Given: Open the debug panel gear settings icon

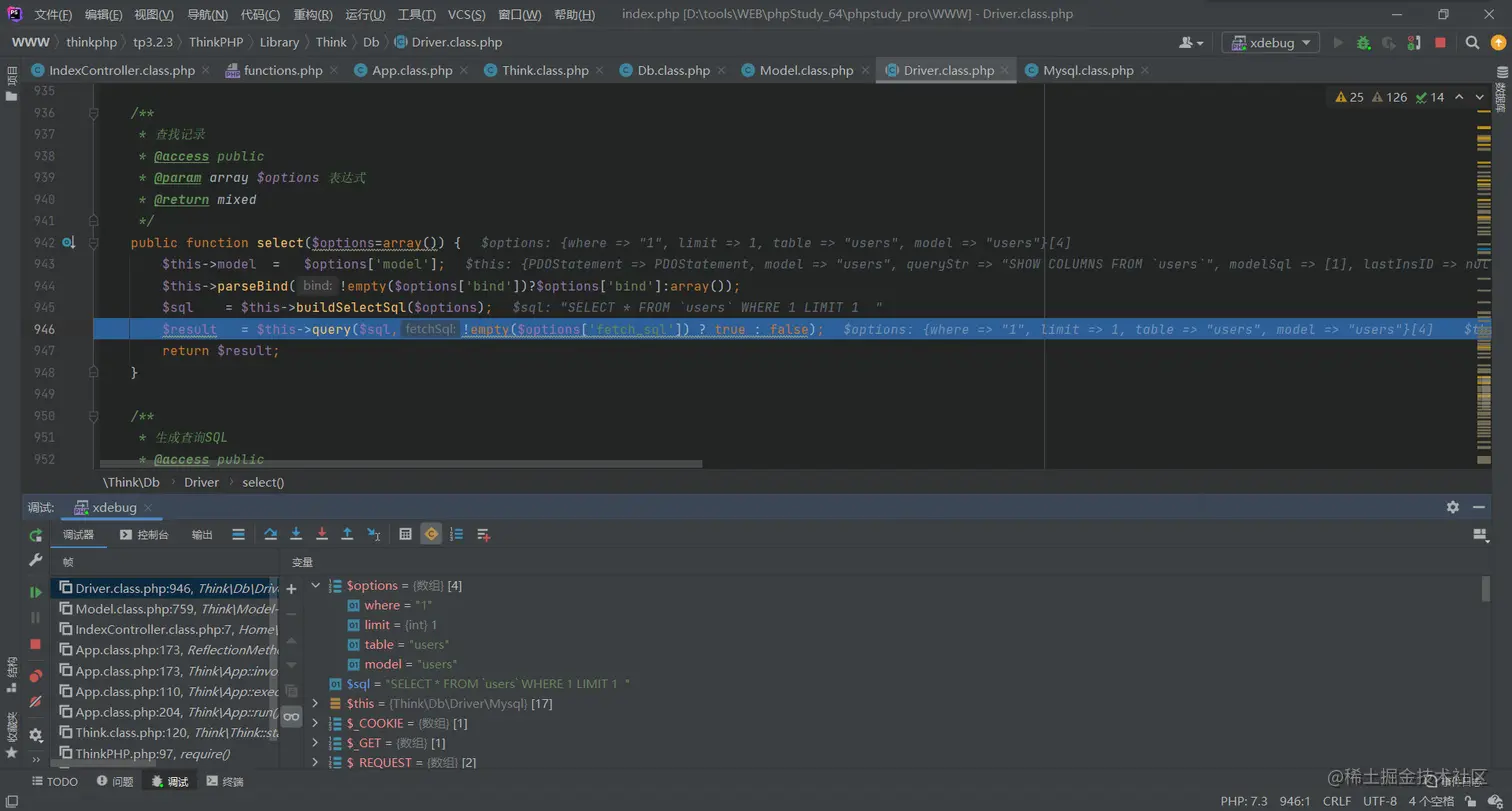Looking at the screenshot, I should tap(36, 735).
